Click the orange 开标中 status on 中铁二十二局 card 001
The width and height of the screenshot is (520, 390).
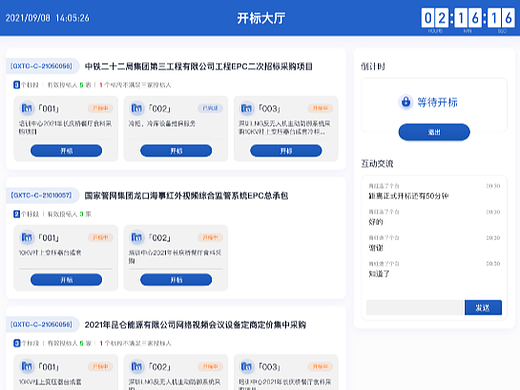(x=100, y=108)
